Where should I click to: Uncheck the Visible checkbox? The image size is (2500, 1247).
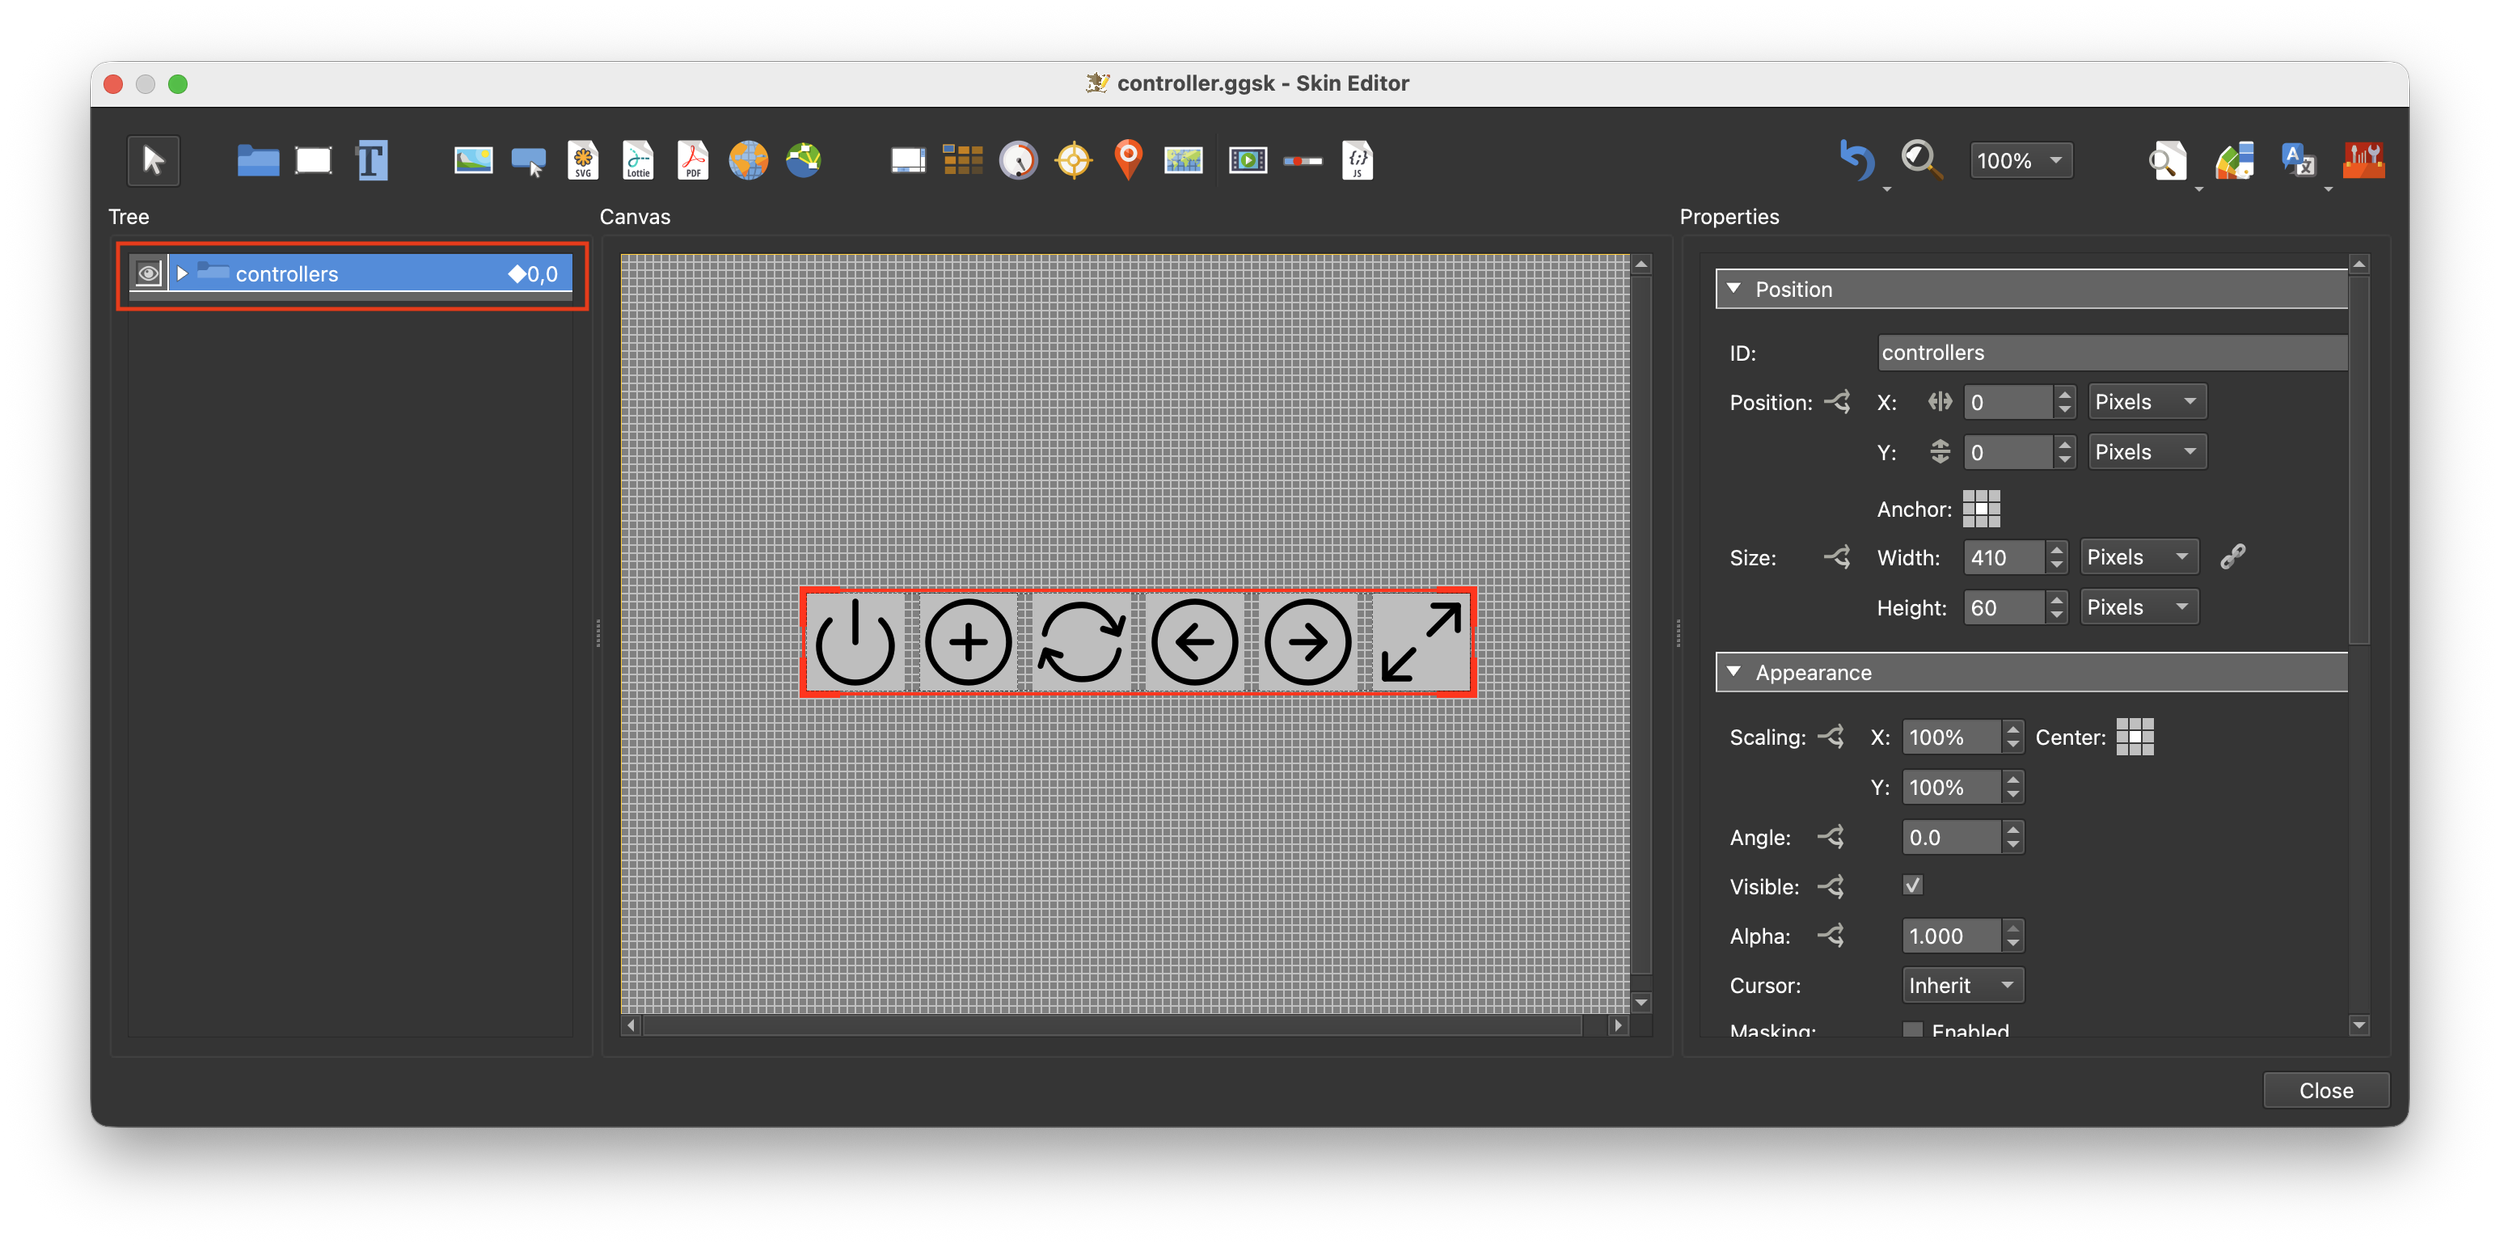tap(1912, 886)
